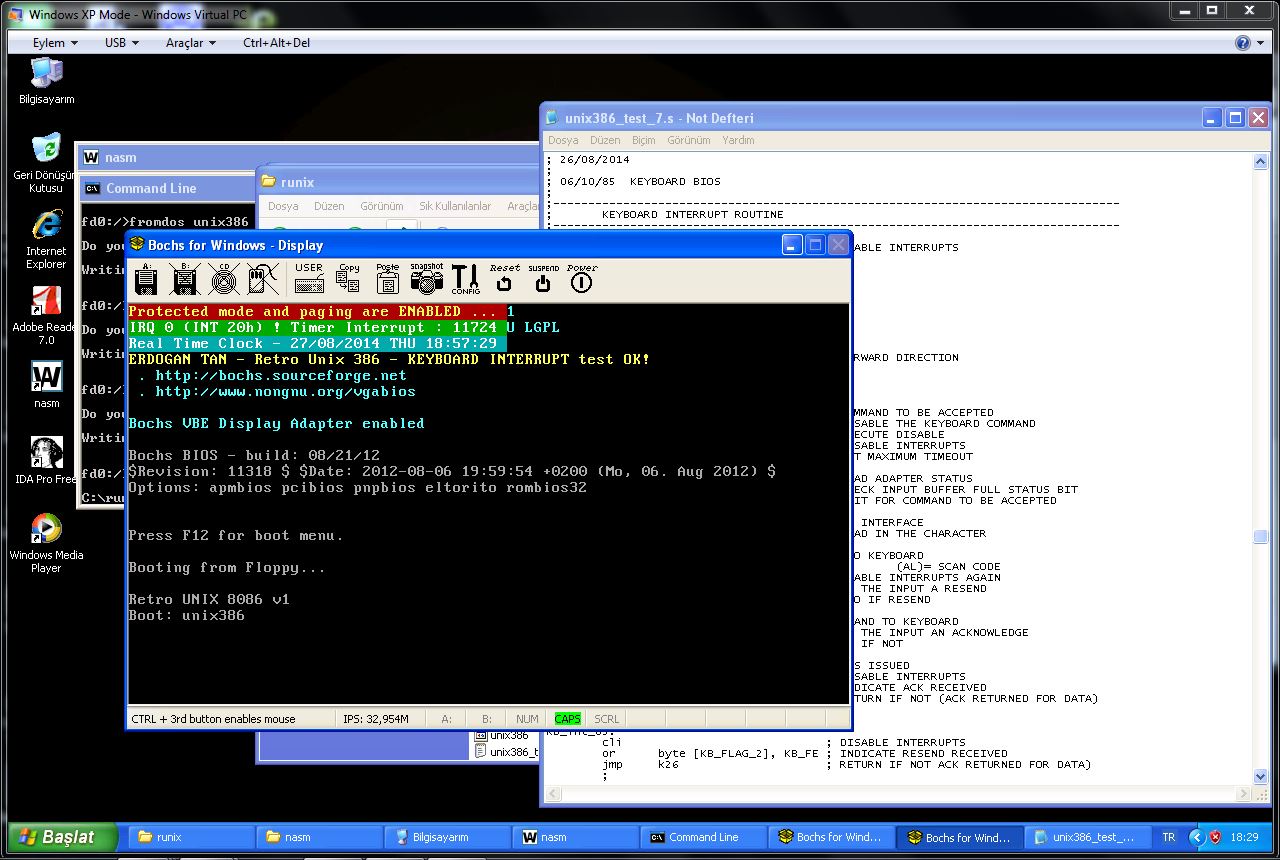Image resolution: width=1280 pixels, height=860 pixels.
Task: Select the Adobe Reader 7.0 desktop icon
Action: [x=46, y=316]
